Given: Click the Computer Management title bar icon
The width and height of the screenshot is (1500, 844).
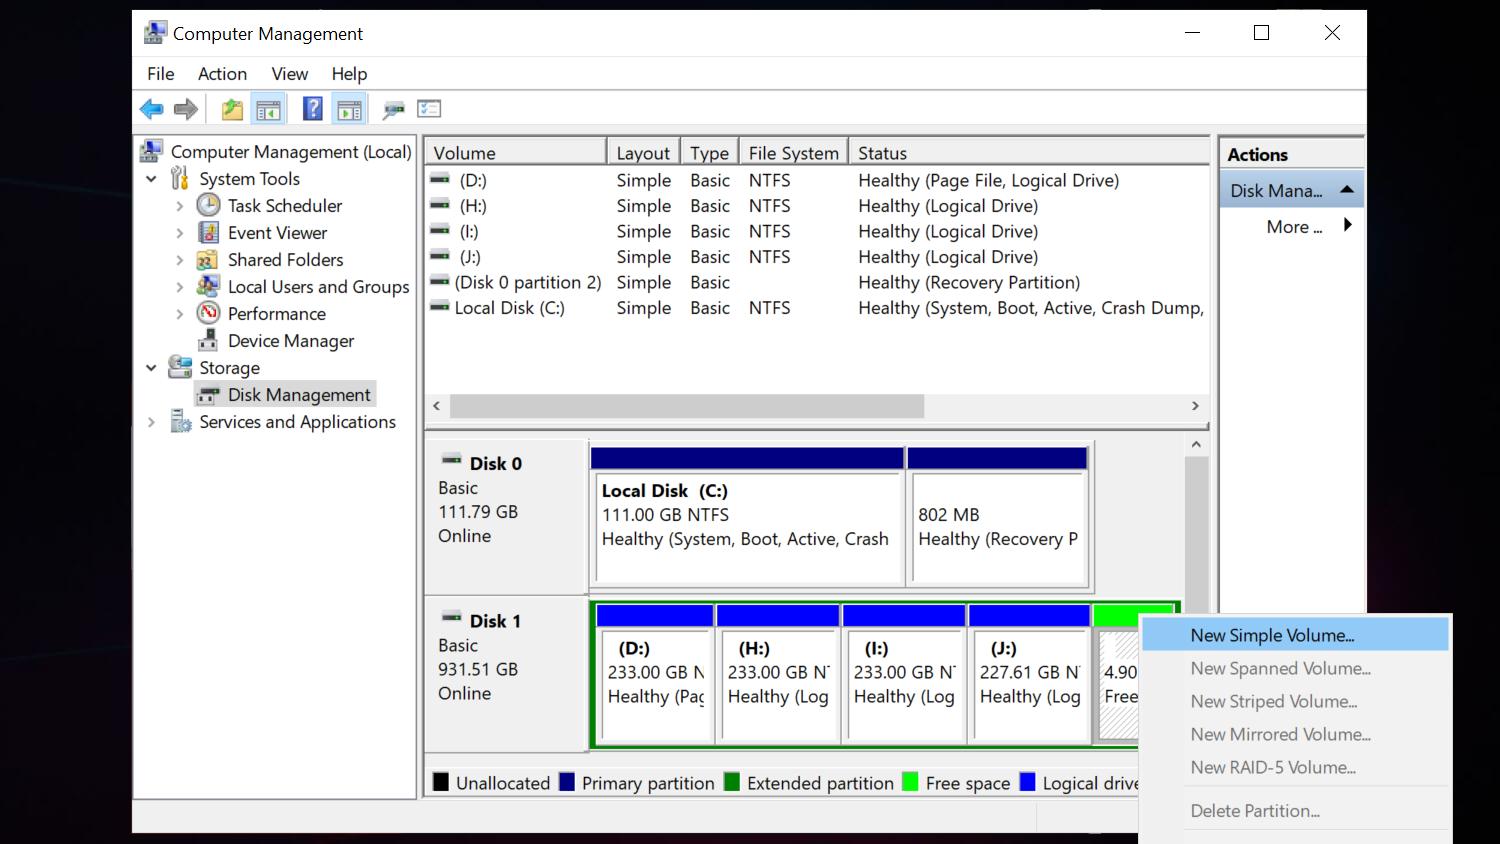Looking at the screenshot, I should coord(155,33).
